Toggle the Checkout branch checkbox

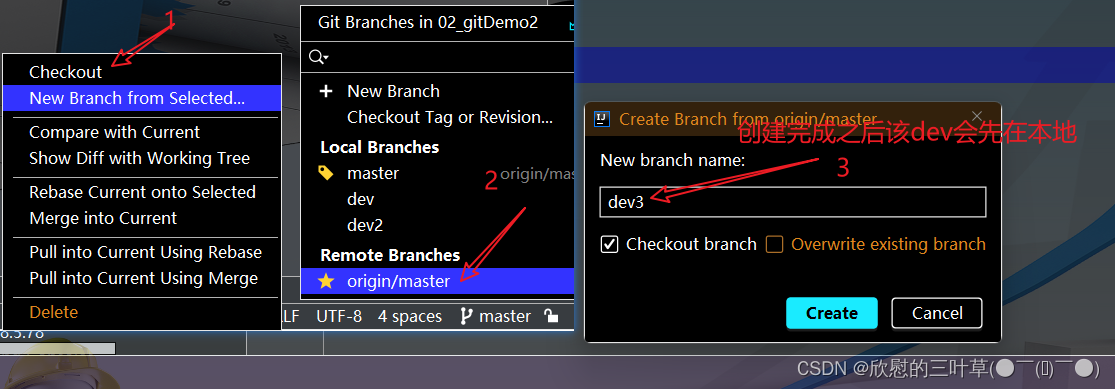pos(609,244)
